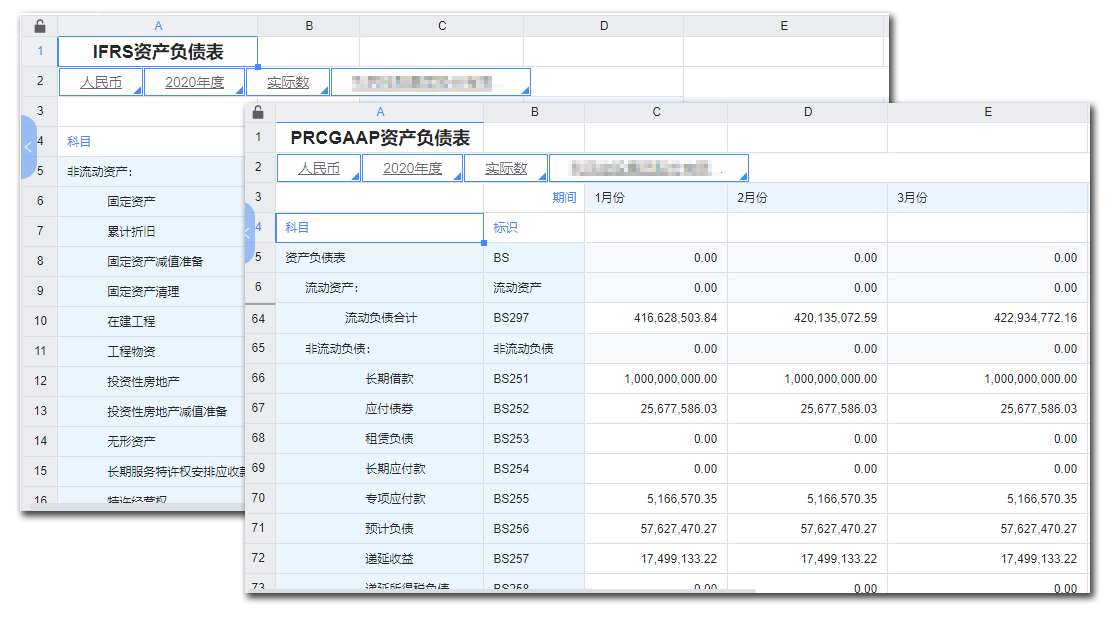The image size is (1112, 618).
Task: Select the 无形资产 row in IFRS sheet
Action: 151,441
